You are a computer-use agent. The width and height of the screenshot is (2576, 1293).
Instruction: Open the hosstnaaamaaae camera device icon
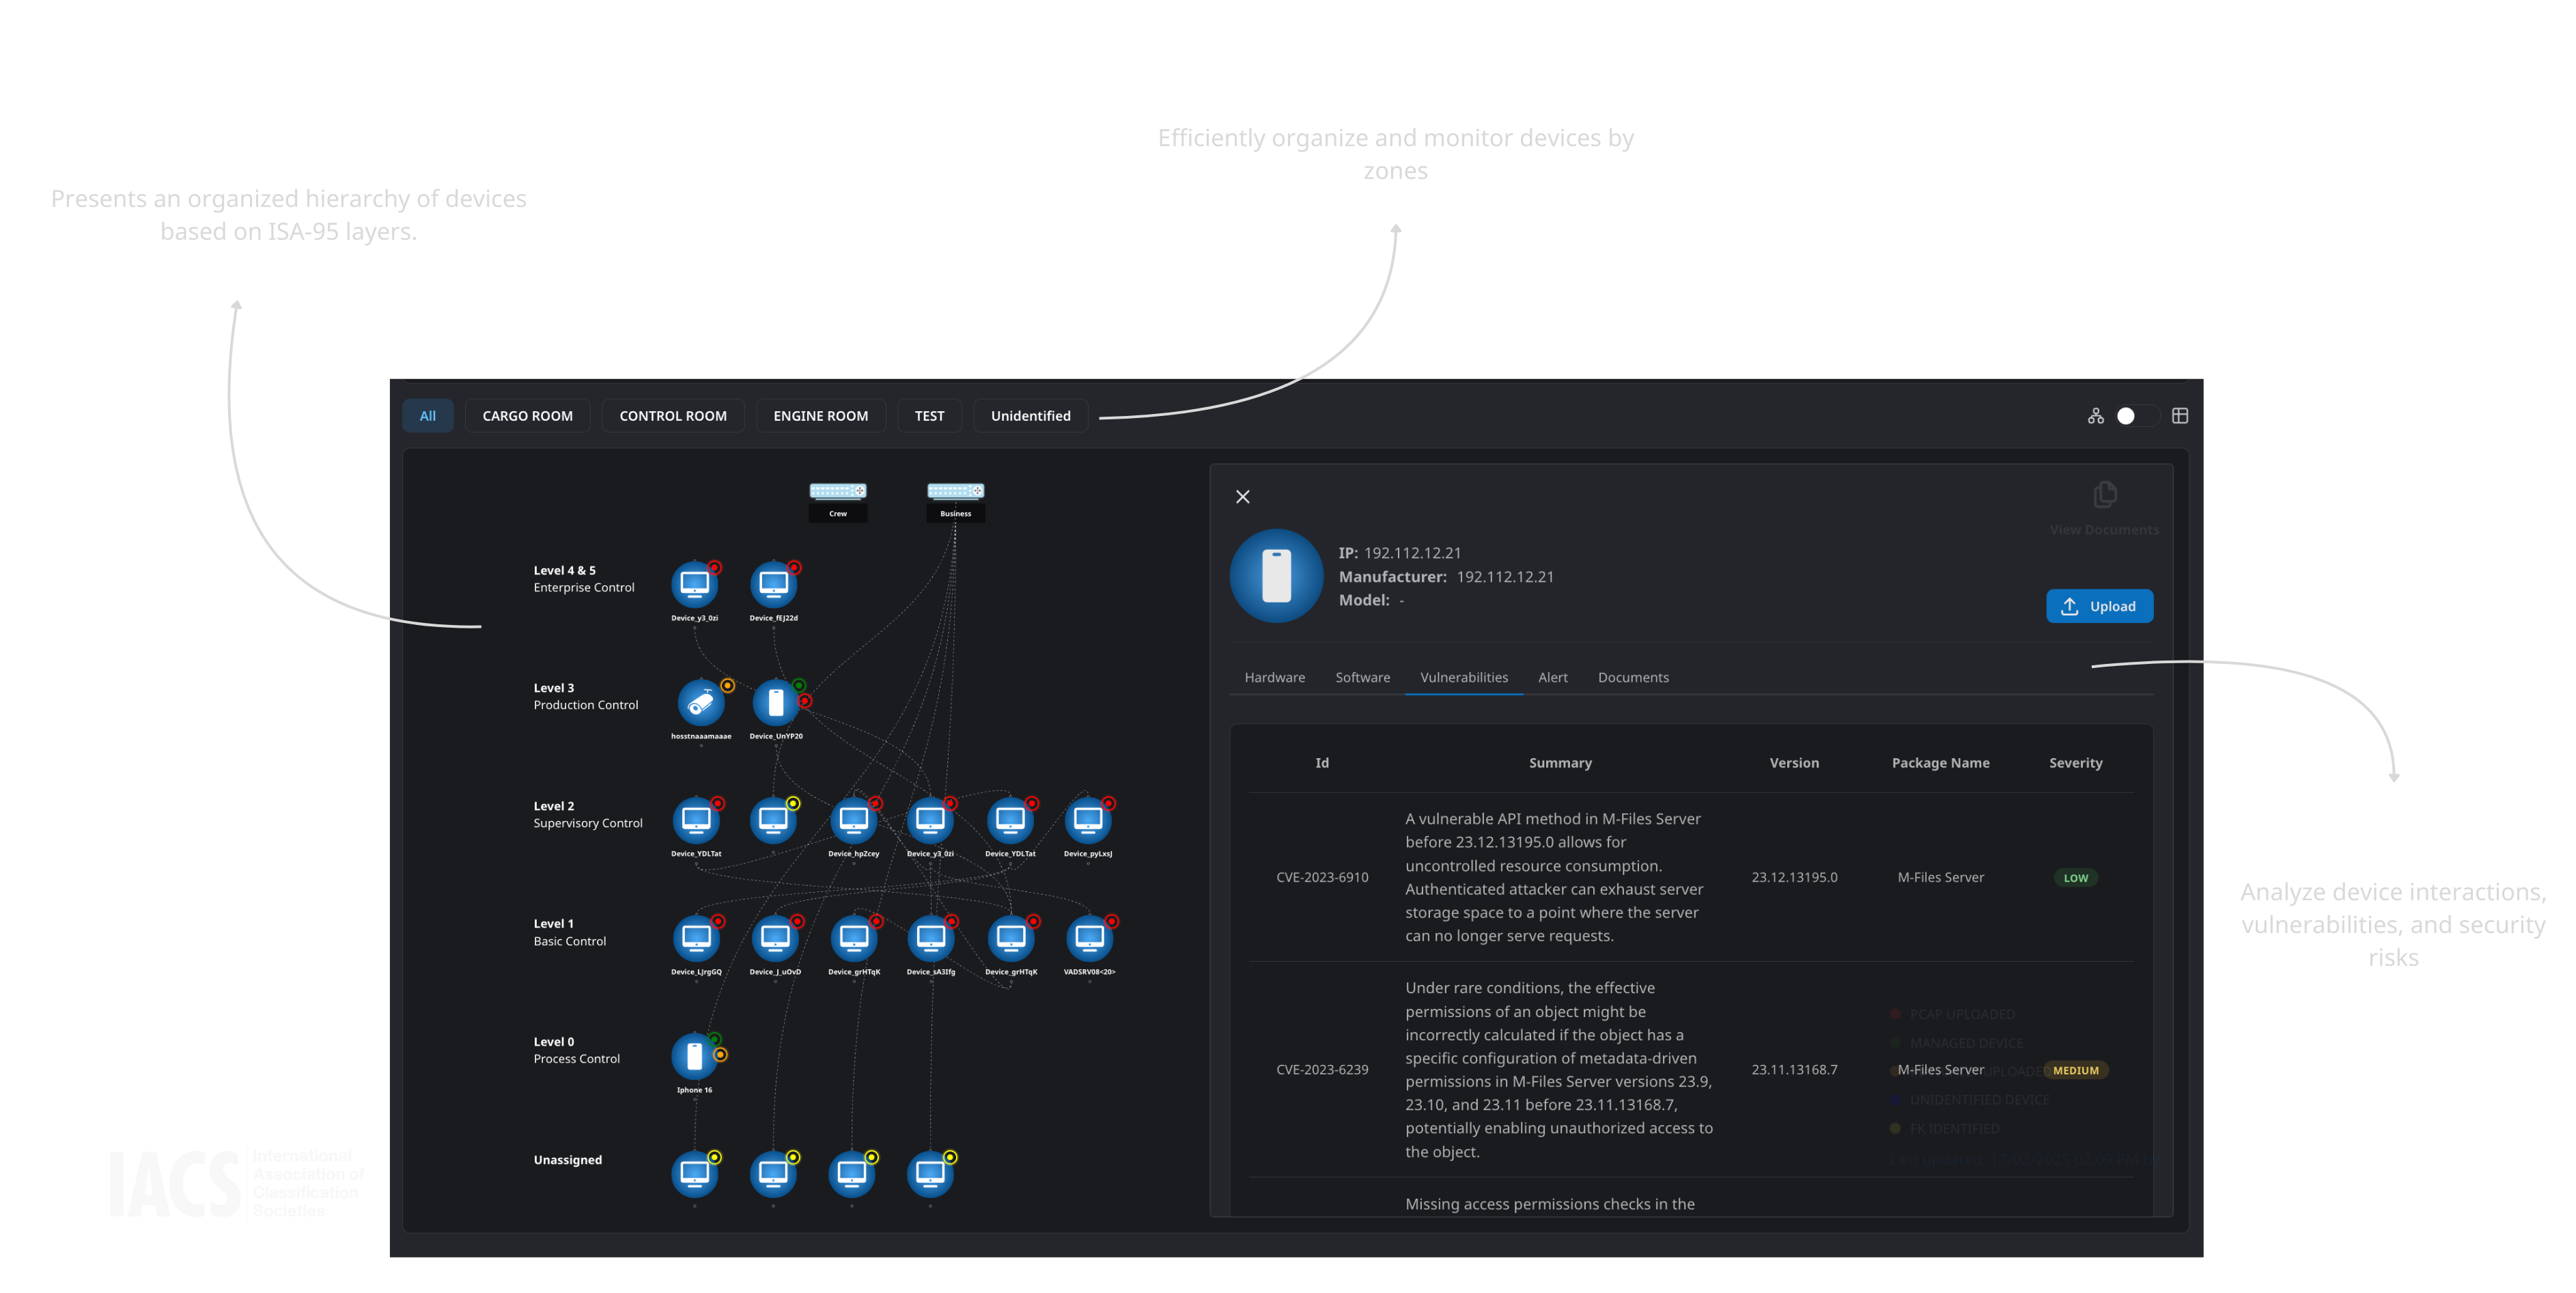coord(699,703)
